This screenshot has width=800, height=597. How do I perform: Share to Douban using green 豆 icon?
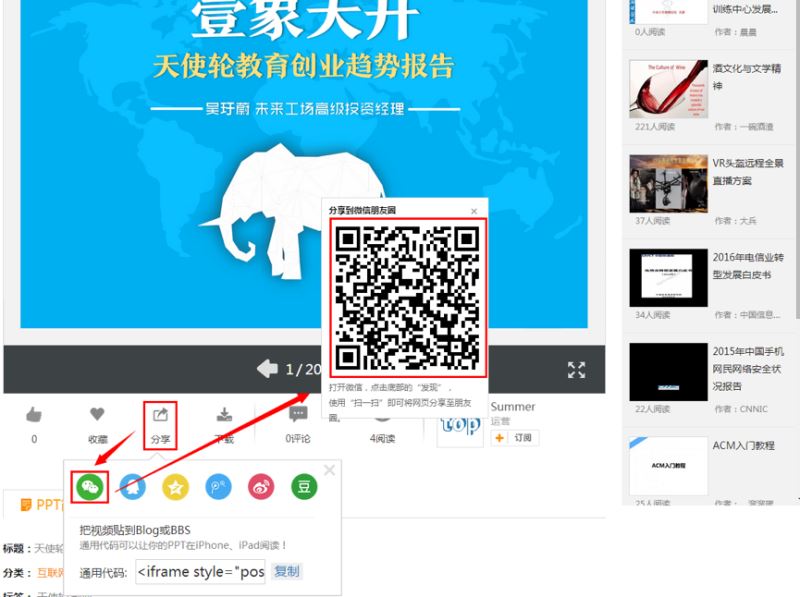click(303, 488)
